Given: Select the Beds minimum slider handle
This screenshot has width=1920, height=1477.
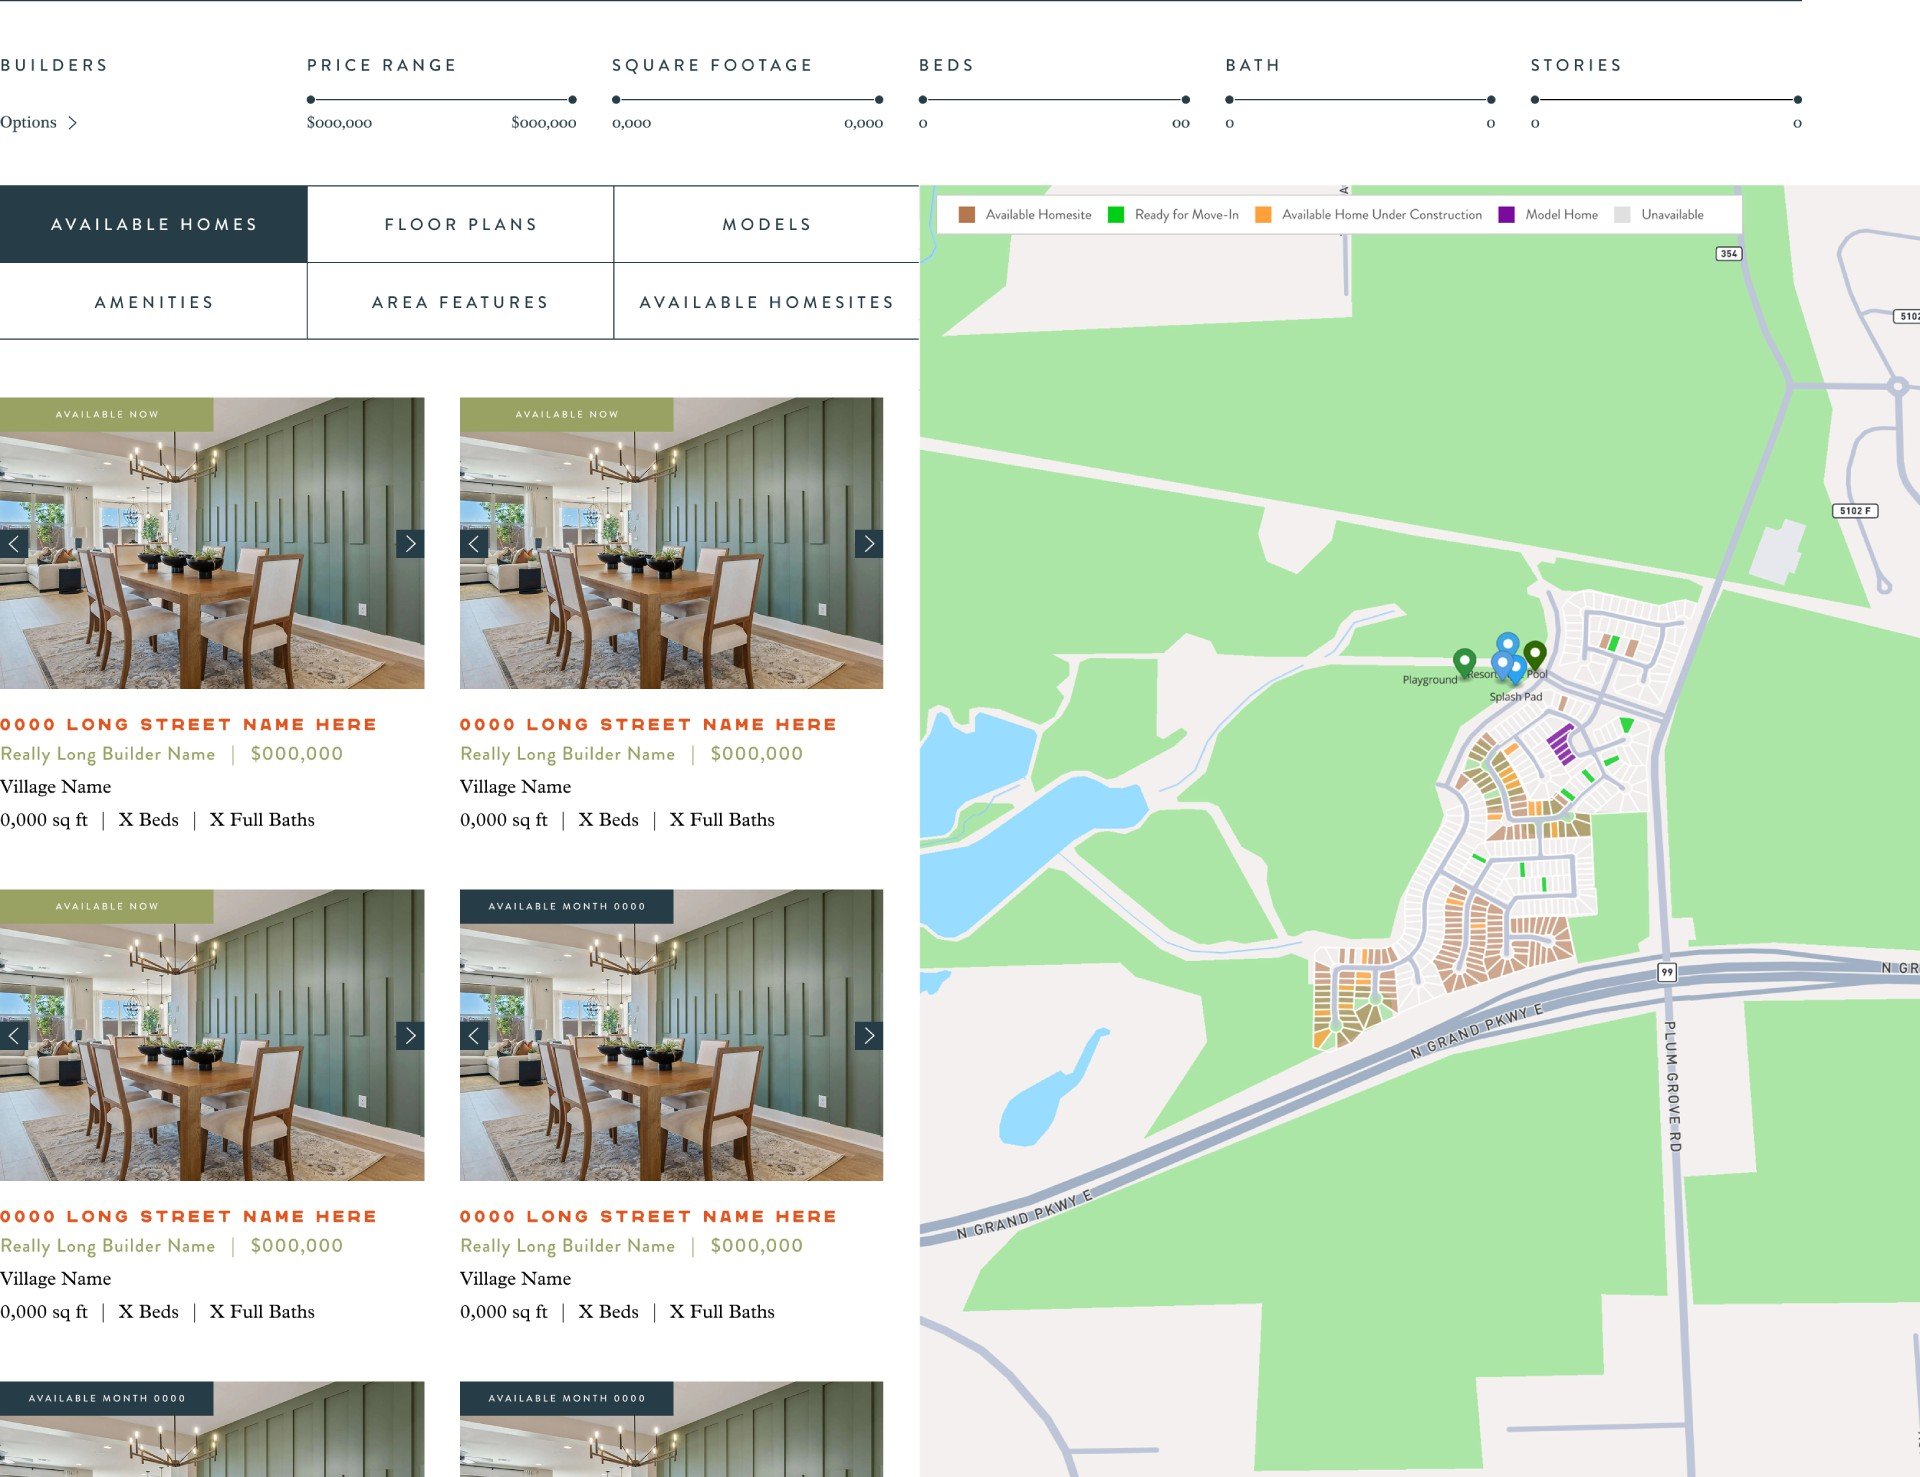Looking at the screenshot, I should point(923,100).
